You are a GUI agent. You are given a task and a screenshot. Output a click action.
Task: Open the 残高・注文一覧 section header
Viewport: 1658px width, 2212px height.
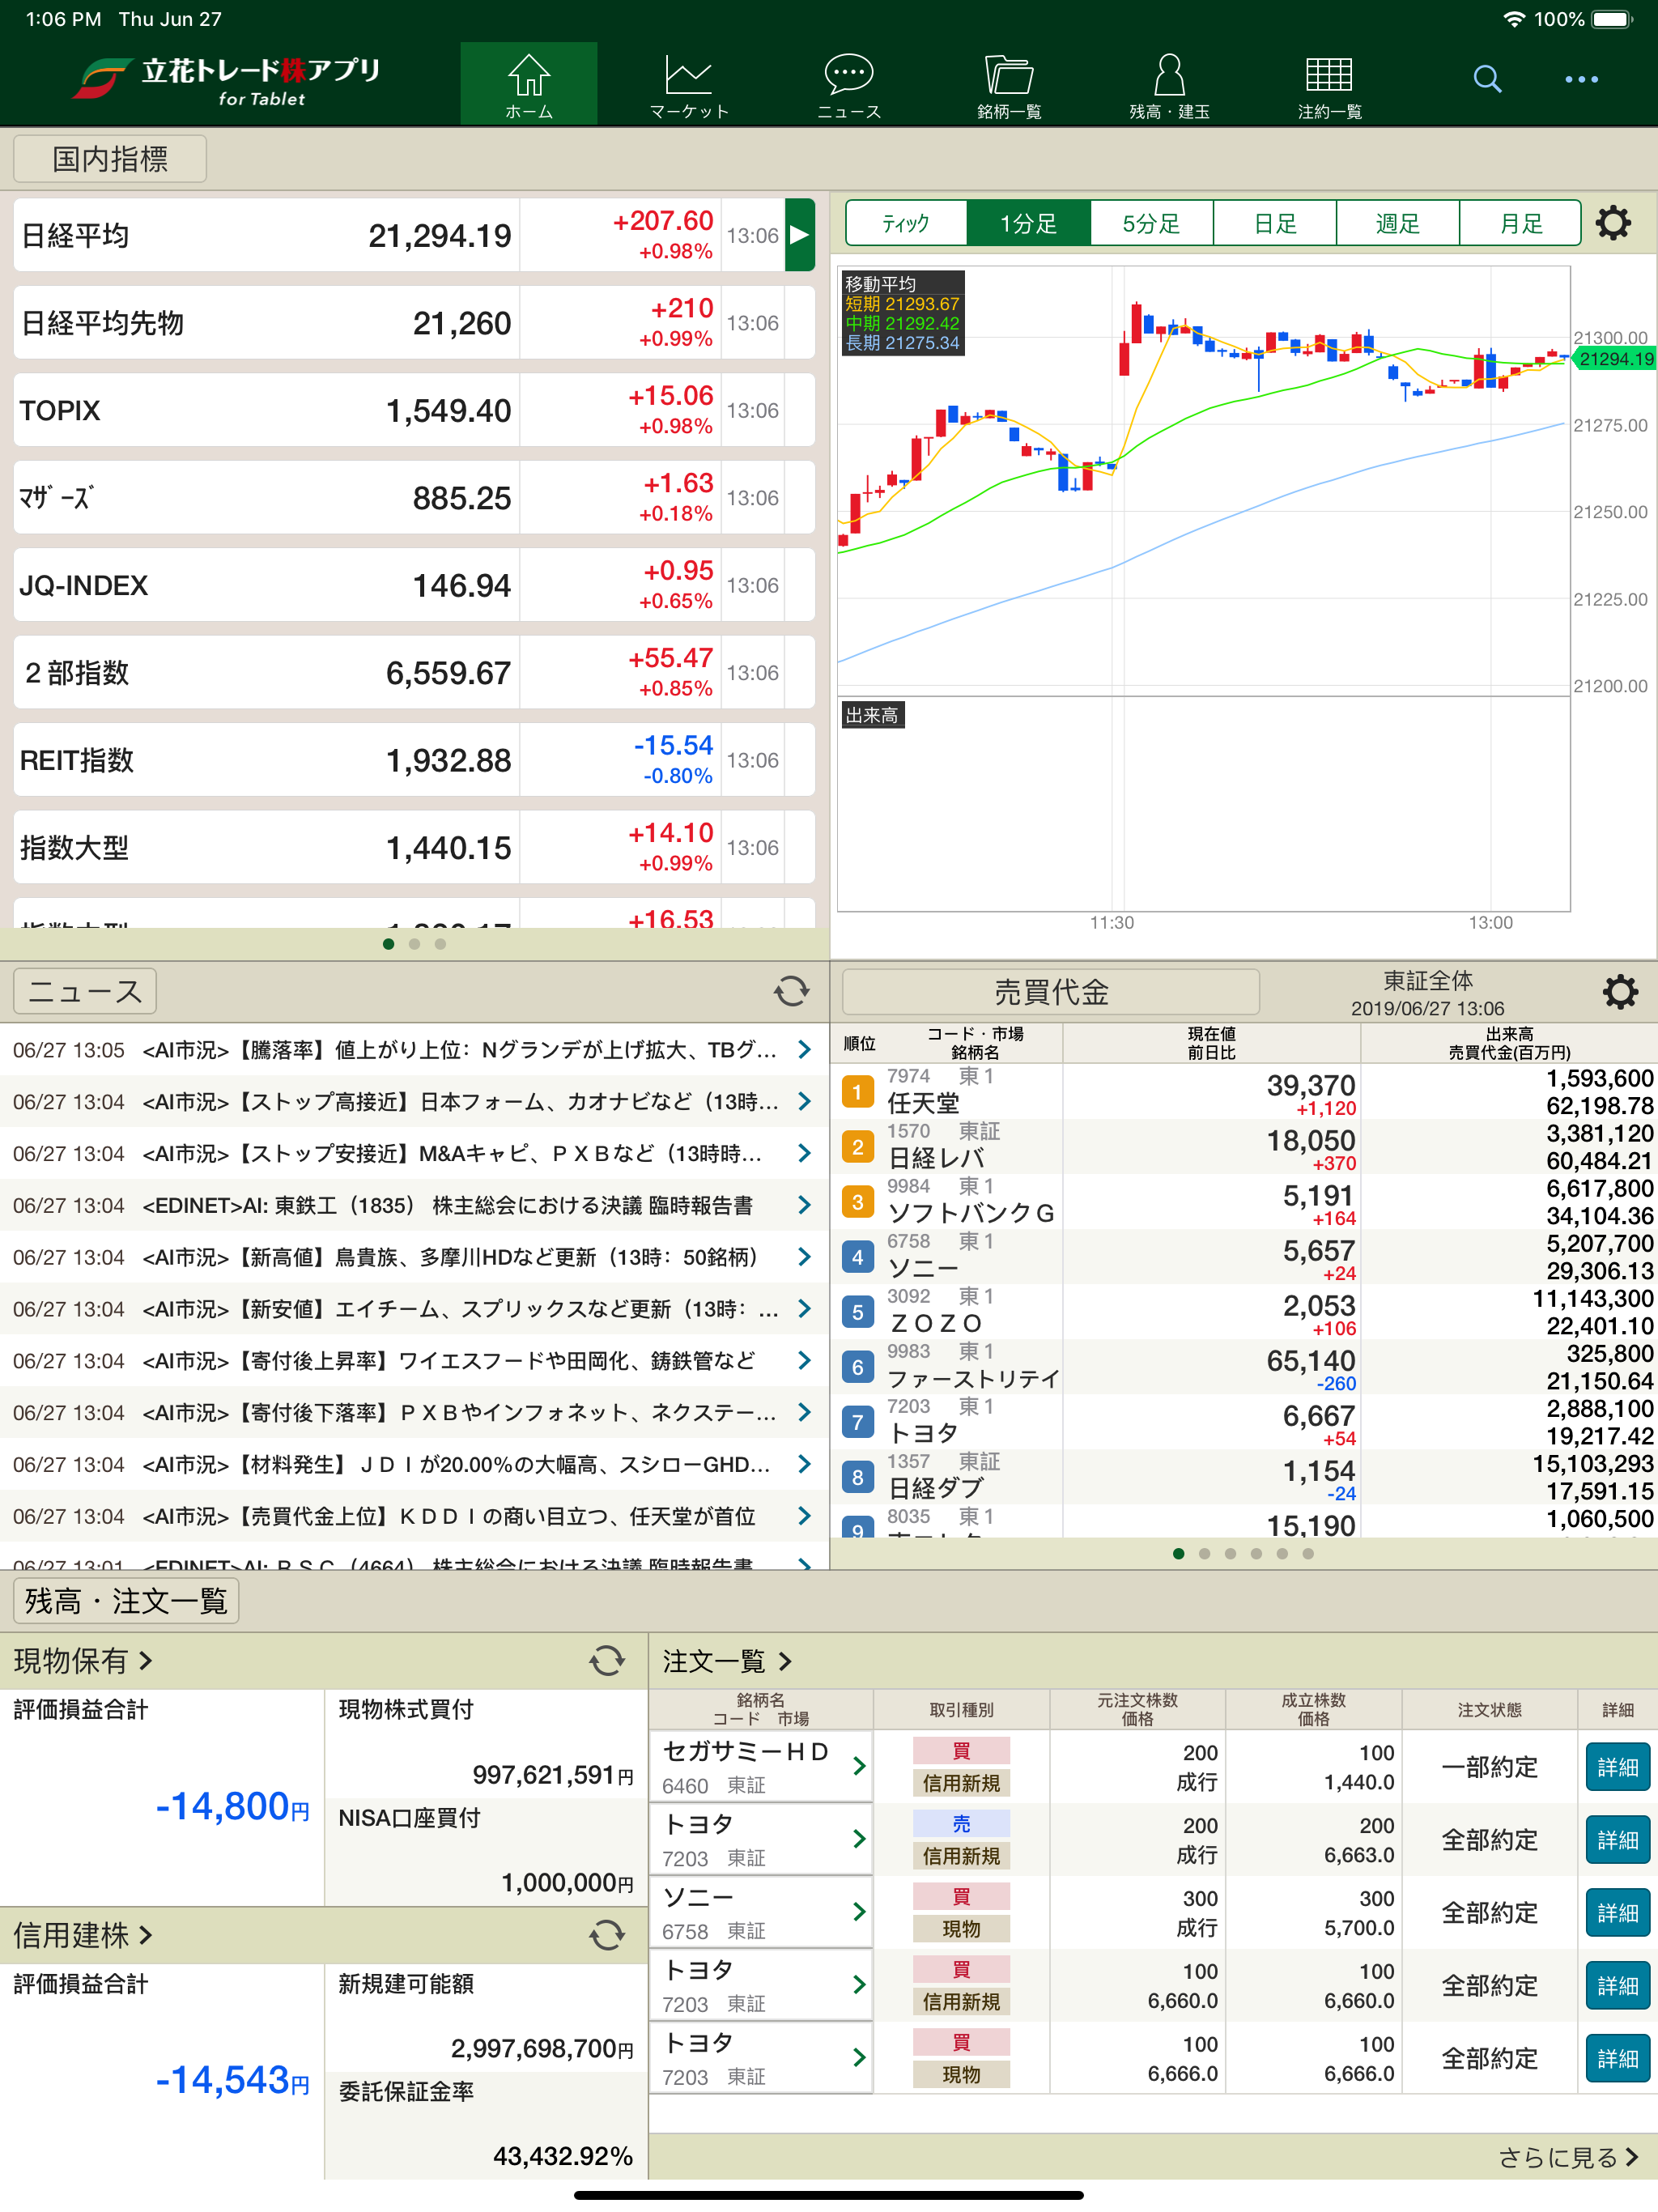[126, 1601]
